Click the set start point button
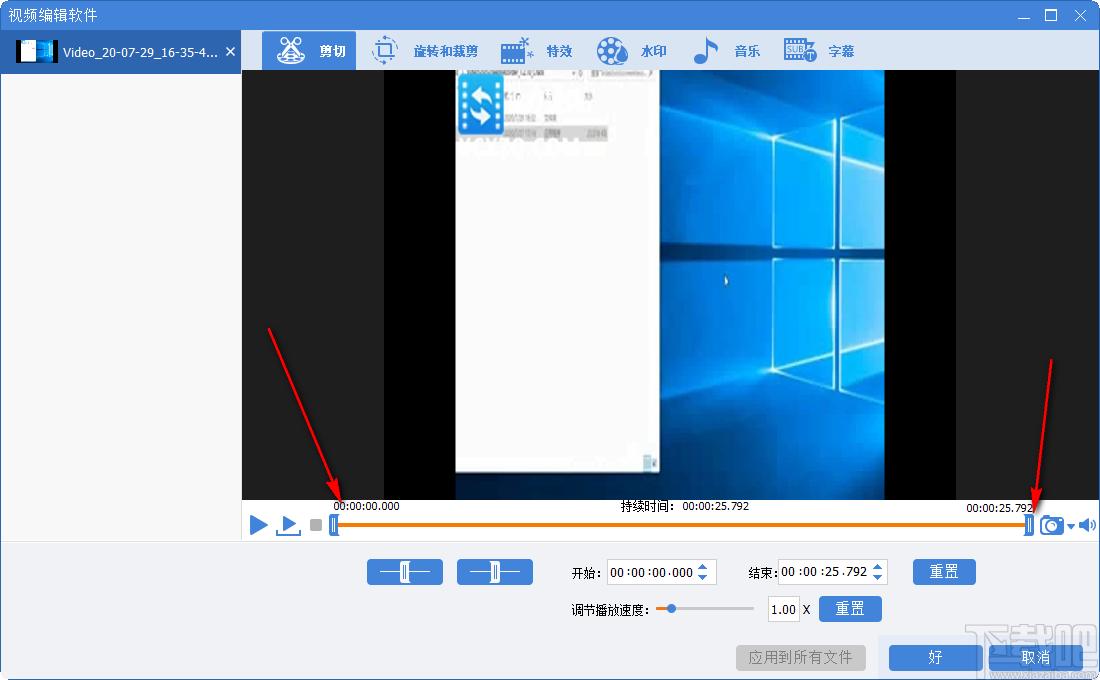1100x680 pixels. tap(405, 572)
